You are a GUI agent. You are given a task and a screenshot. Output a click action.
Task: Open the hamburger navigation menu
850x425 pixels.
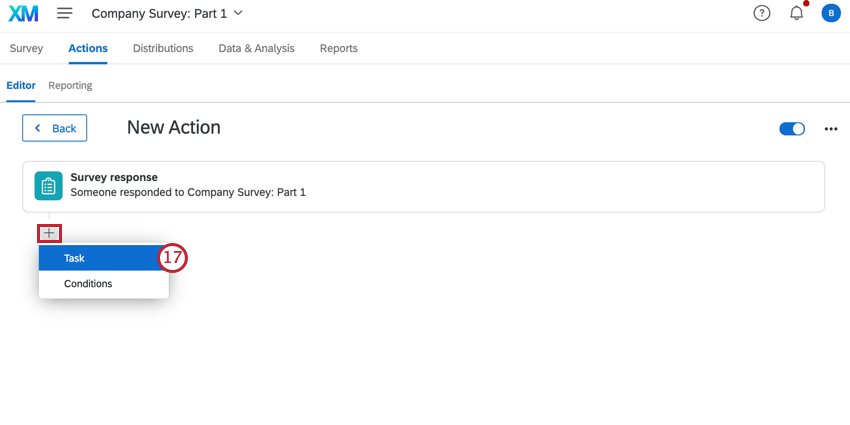pos(65,14)
